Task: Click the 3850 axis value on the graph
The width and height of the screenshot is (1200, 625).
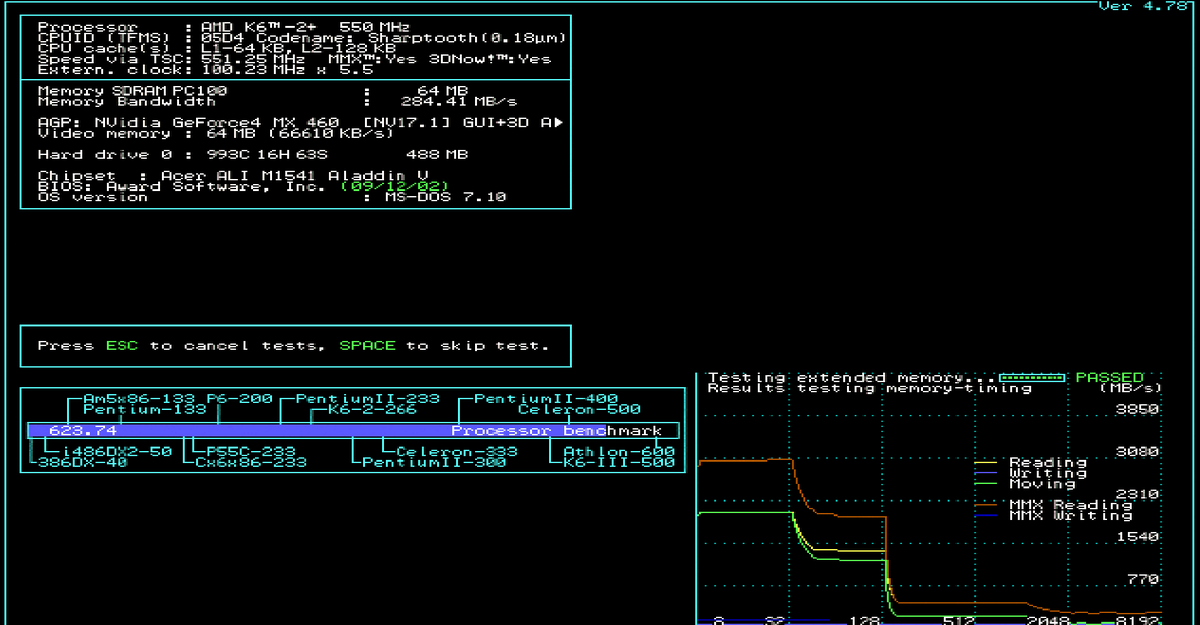Action: 1138,409
